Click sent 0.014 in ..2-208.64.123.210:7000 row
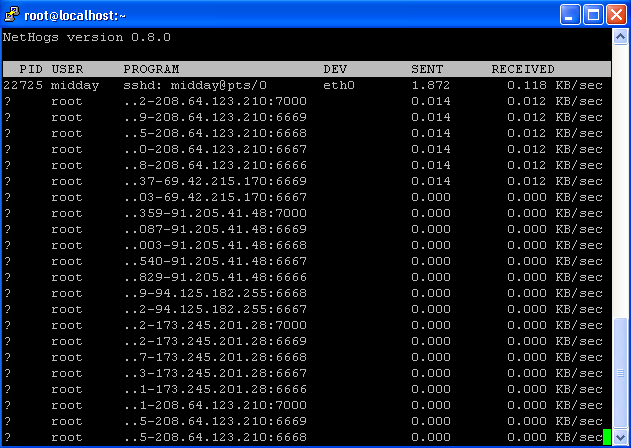The image size is (631, 448). point(431,101)
